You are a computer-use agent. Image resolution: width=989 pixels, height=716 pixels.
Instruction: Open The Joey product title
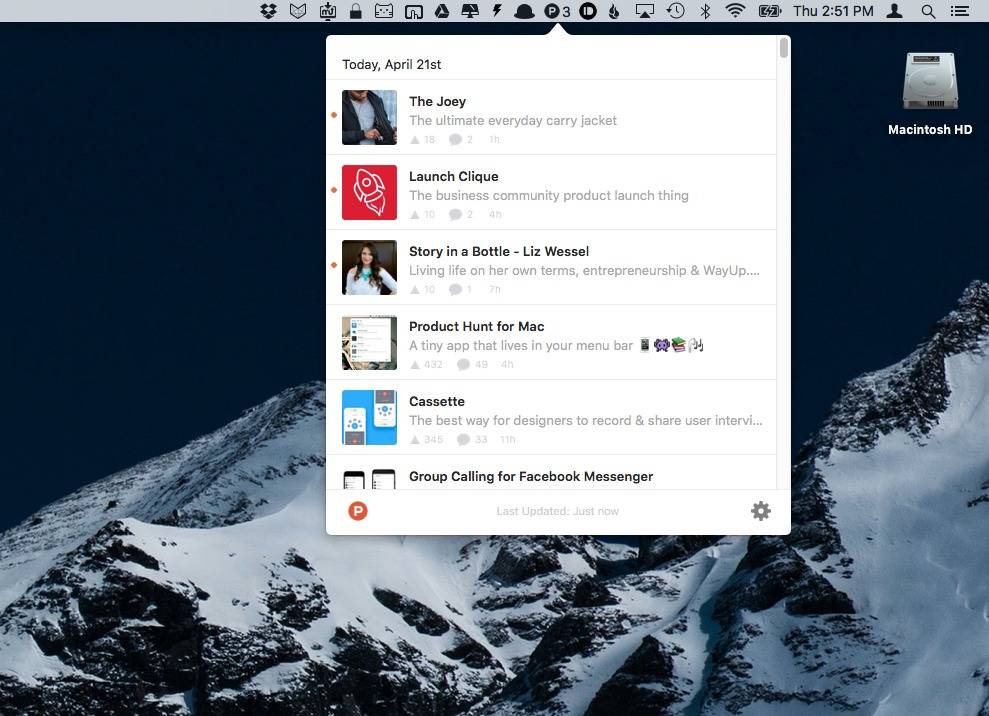click(437, 102)
